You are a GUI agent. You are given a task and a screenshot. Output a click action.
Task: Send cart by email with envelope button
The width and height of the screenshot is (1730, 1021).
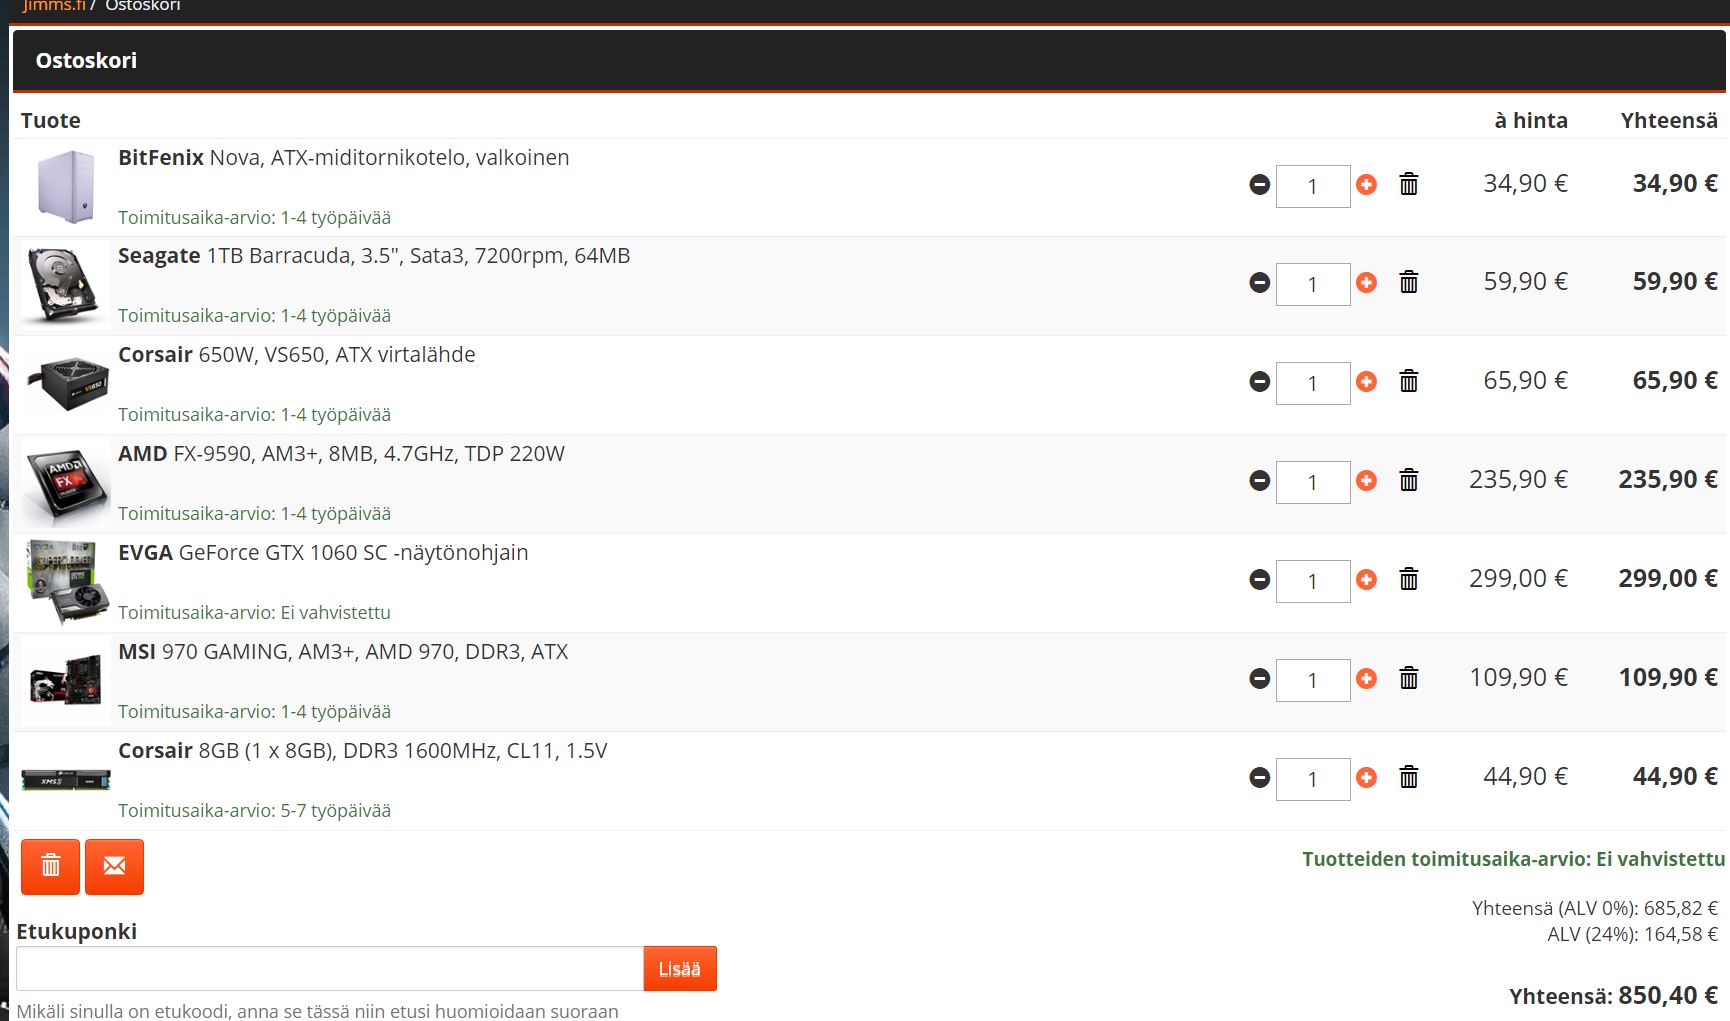point(115,866)
